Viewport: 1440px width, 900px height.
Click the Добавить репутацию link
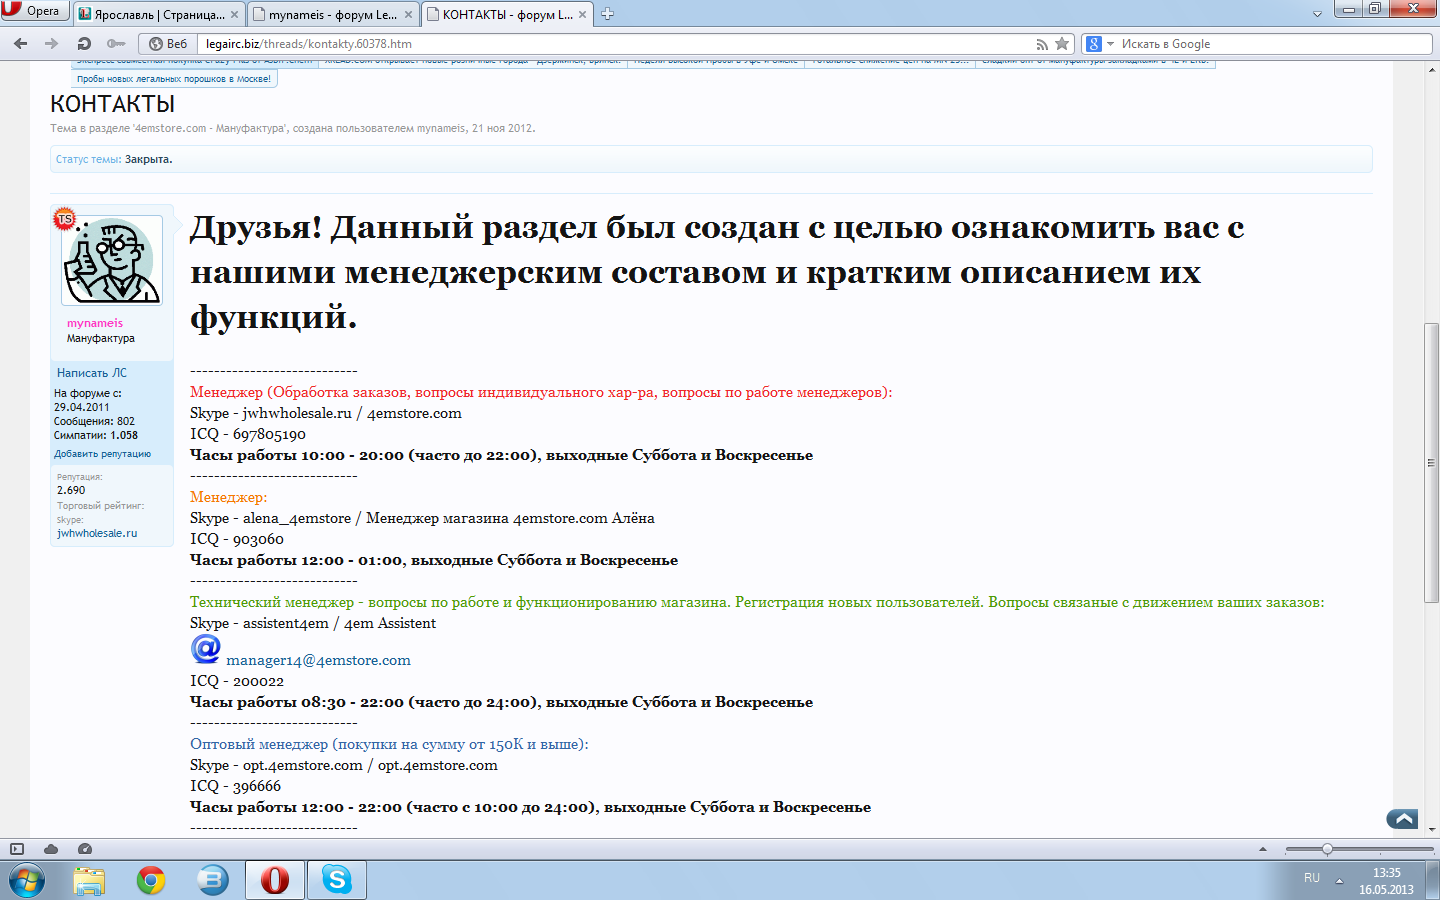[x=103, y=454]
